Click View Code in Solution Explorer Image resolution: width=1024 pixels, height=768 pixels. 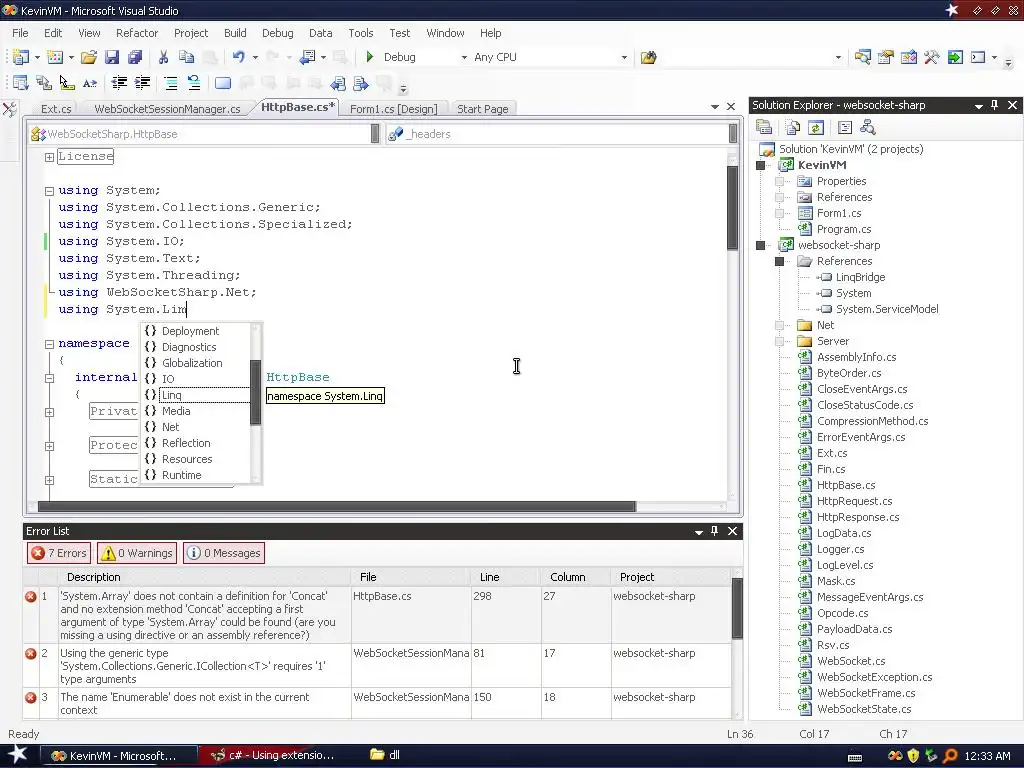tap(844, 127)
